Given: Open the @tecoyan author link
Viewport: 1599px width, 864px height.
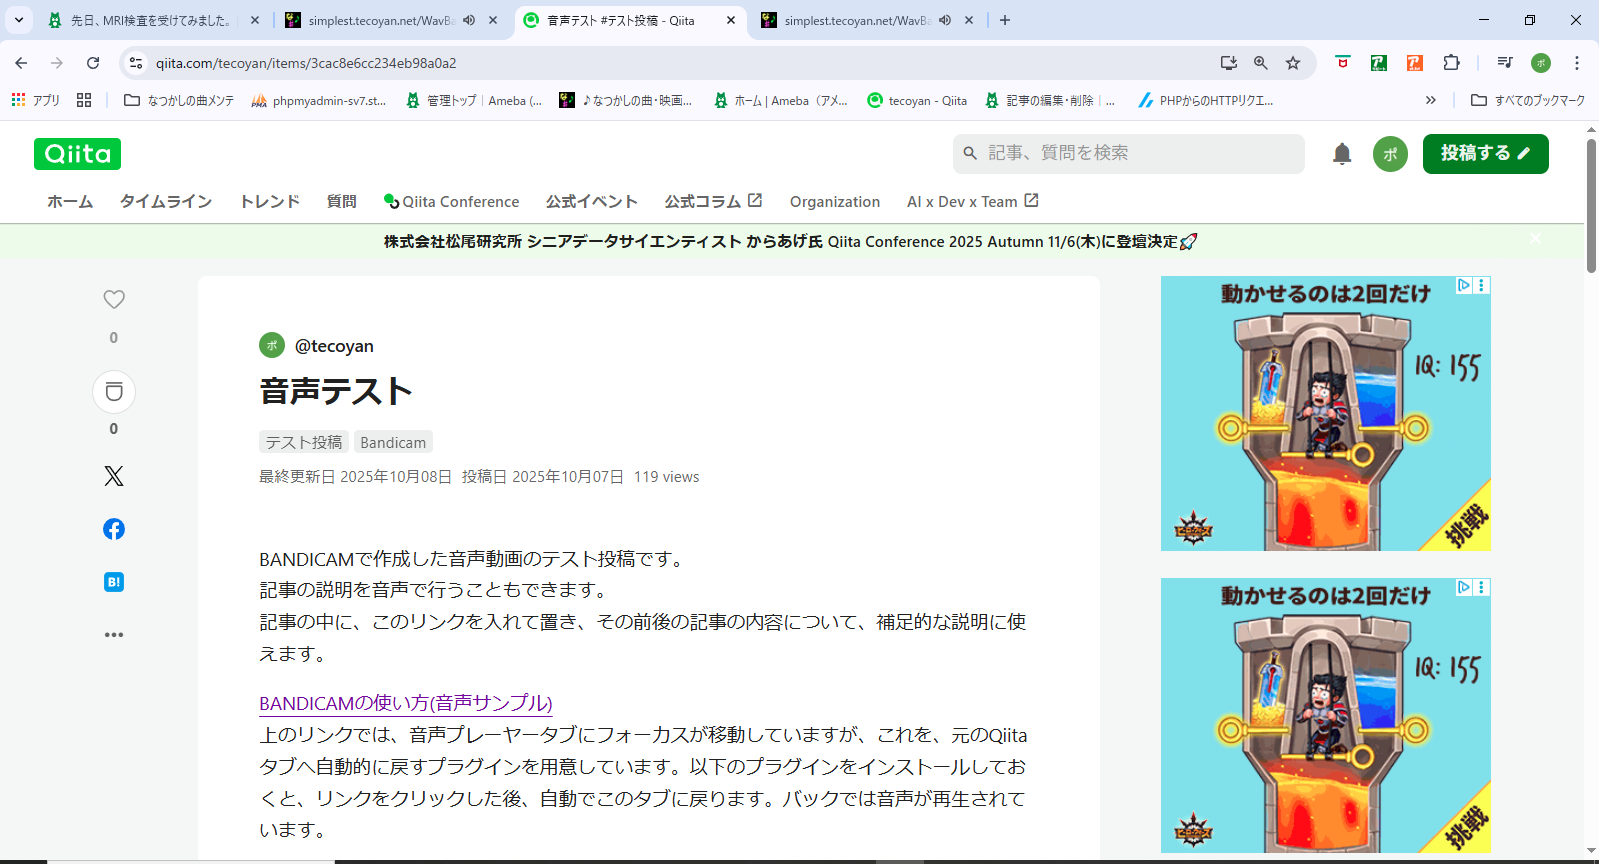Looking at the screenshot, I should [x=334, y=346].
